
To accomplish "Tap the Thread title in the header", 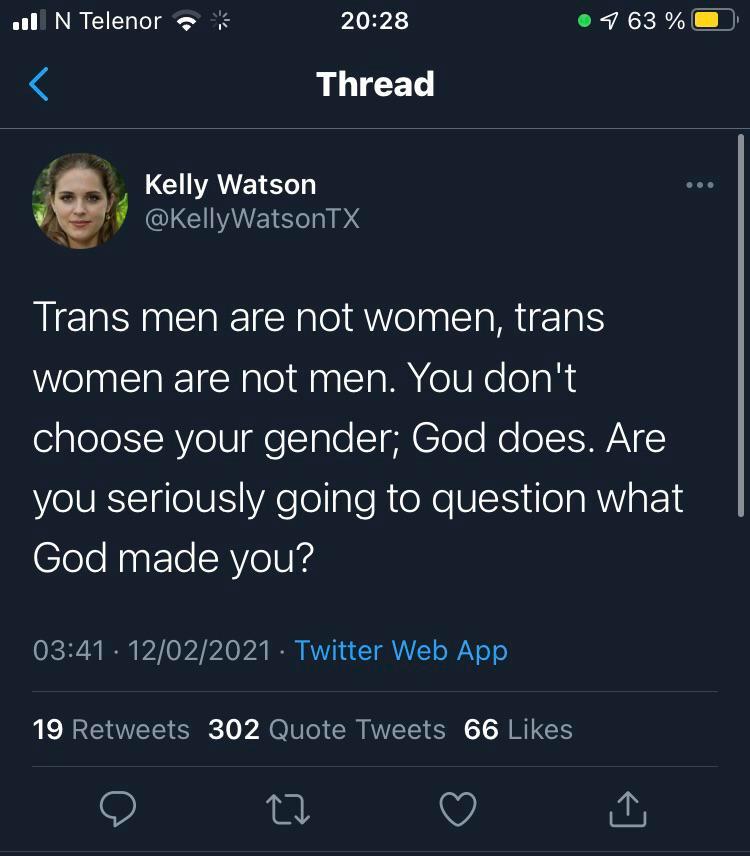I will (x=375, y=84).
